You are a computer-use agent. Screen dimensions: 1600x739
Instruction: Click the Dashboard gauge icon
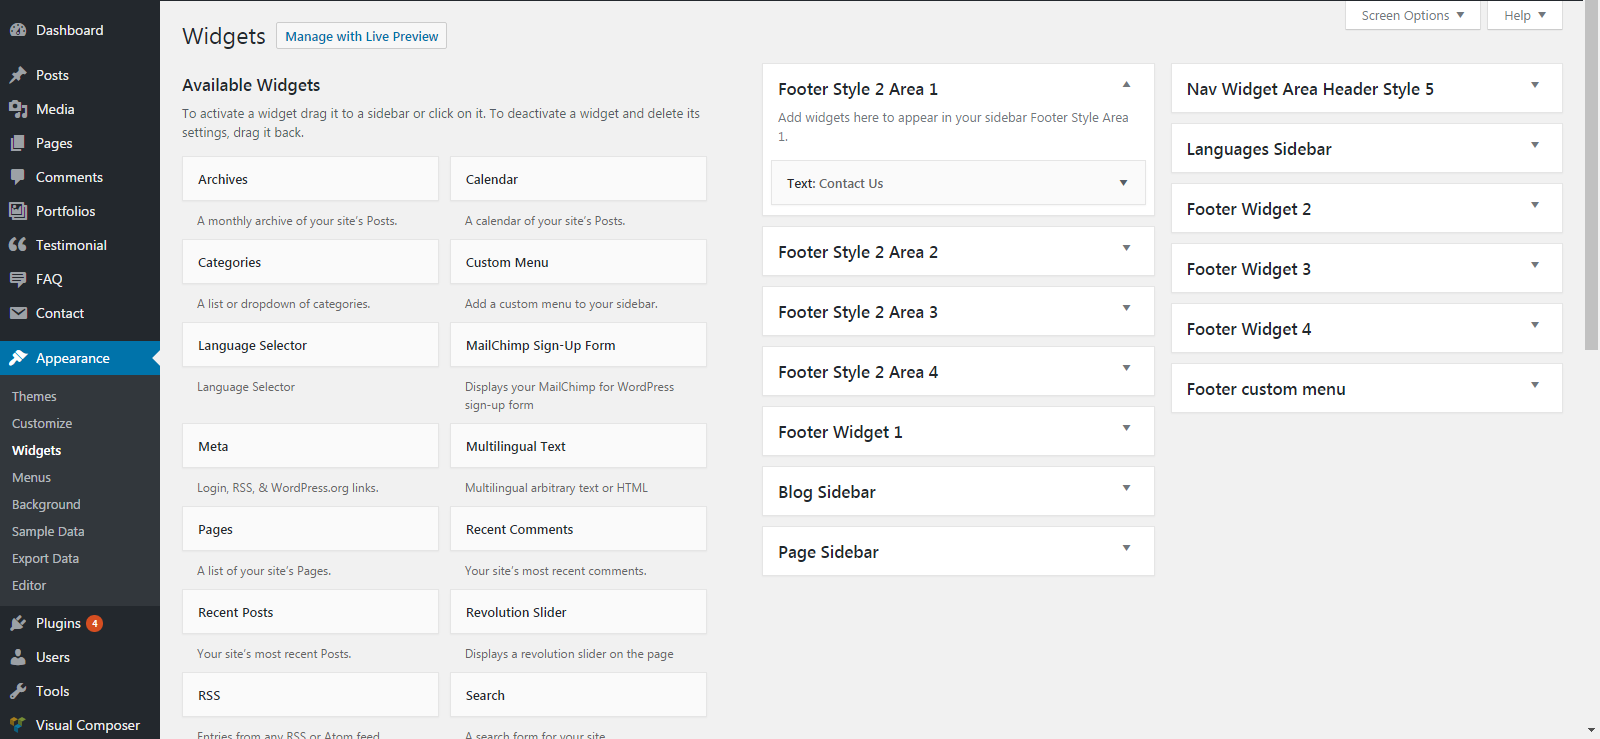point(18,30)
